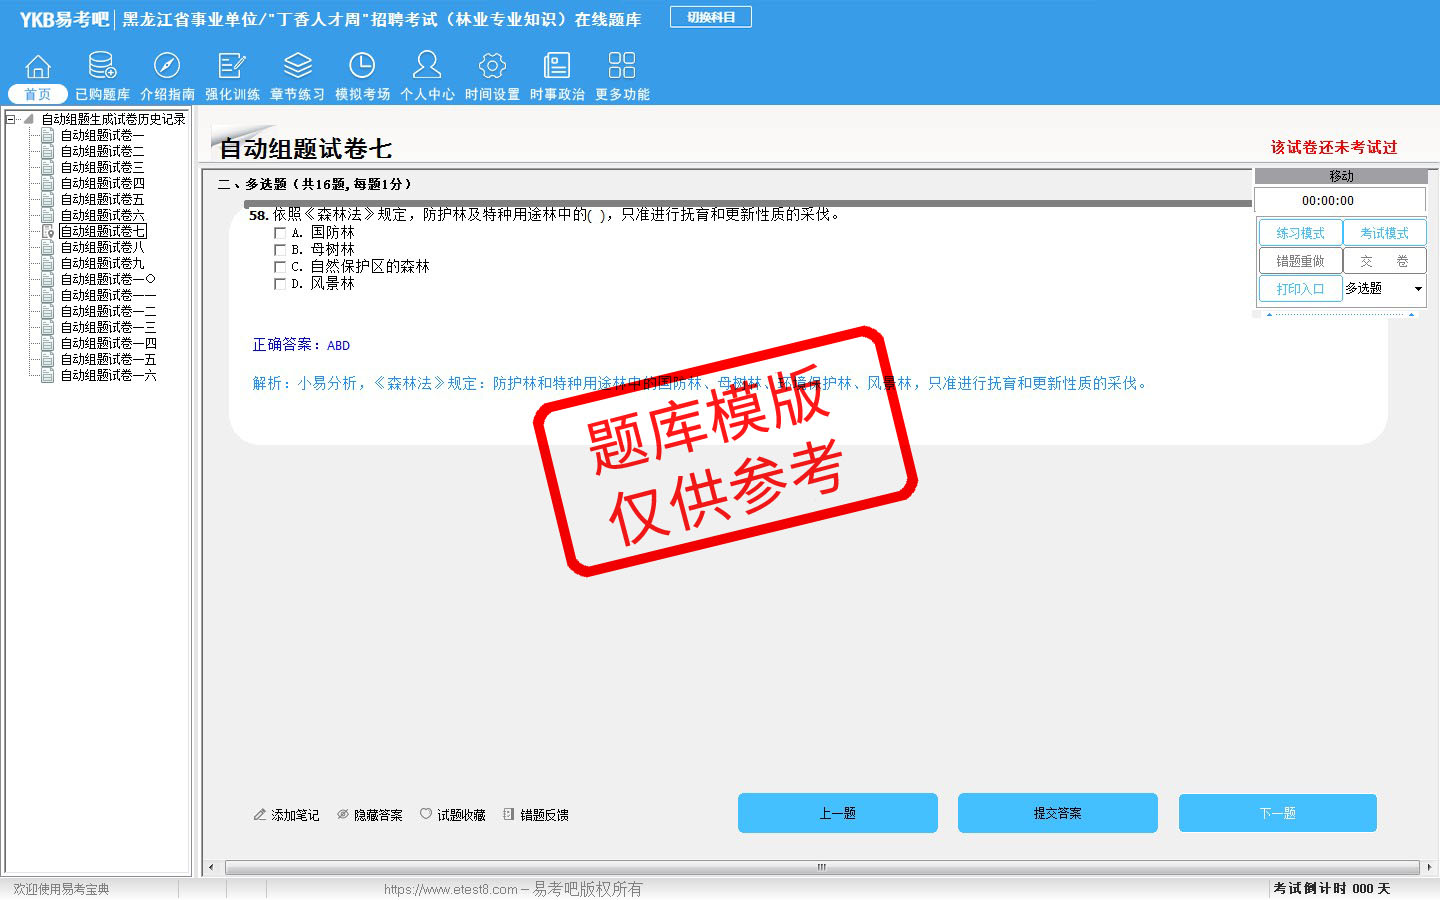Open 更多功能 grid icon
1440x900 pixels.
622,66
